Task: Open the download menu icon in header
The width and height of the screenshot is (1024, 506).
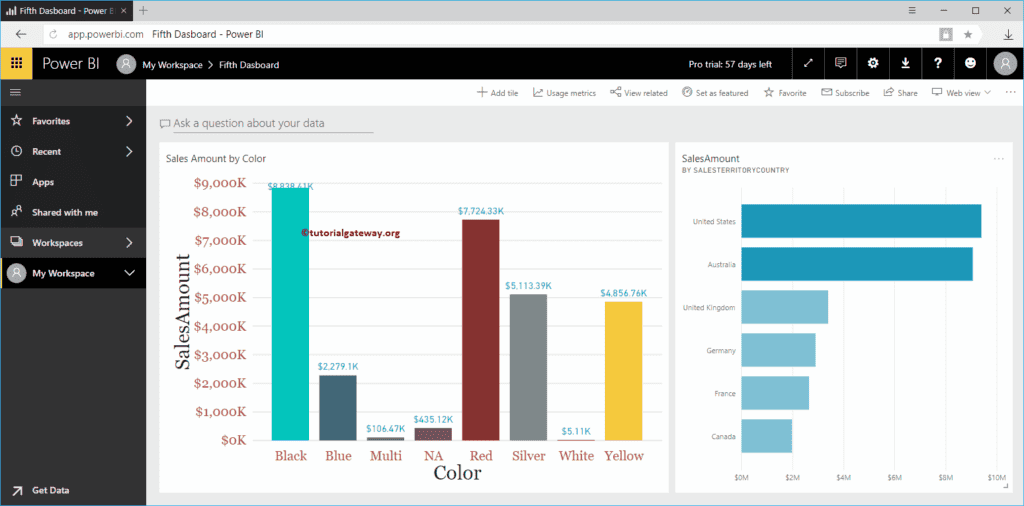Action: pyautogui.click(x=905, y=63)
